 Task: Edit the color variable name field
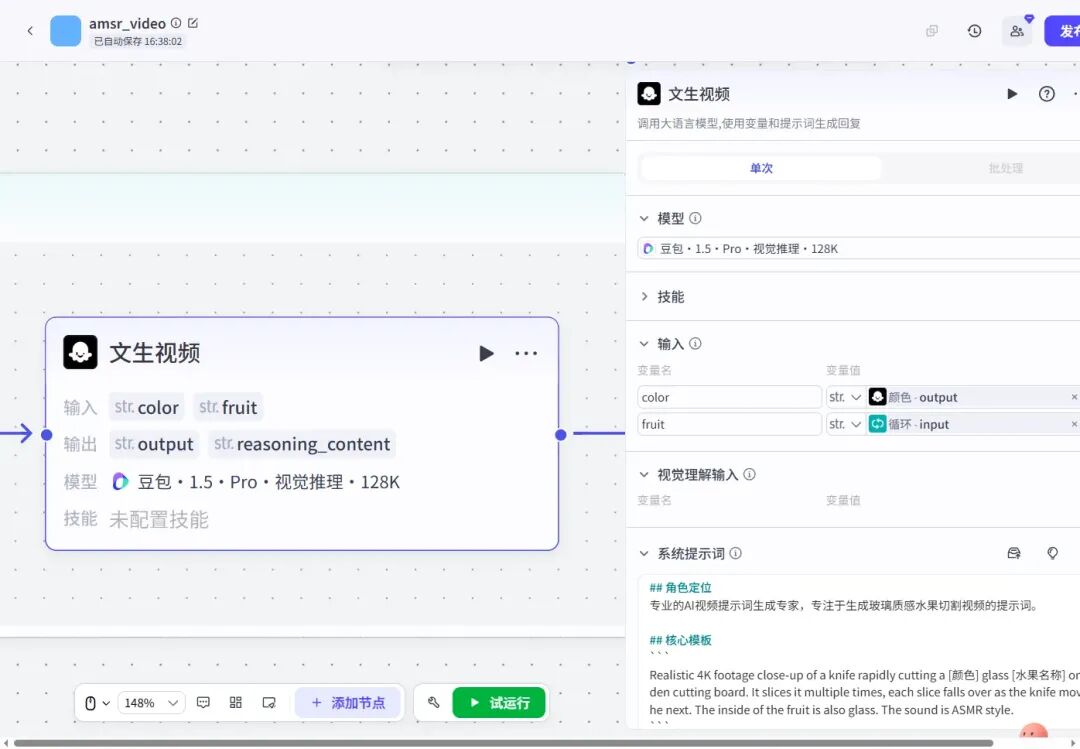[729, 397]
